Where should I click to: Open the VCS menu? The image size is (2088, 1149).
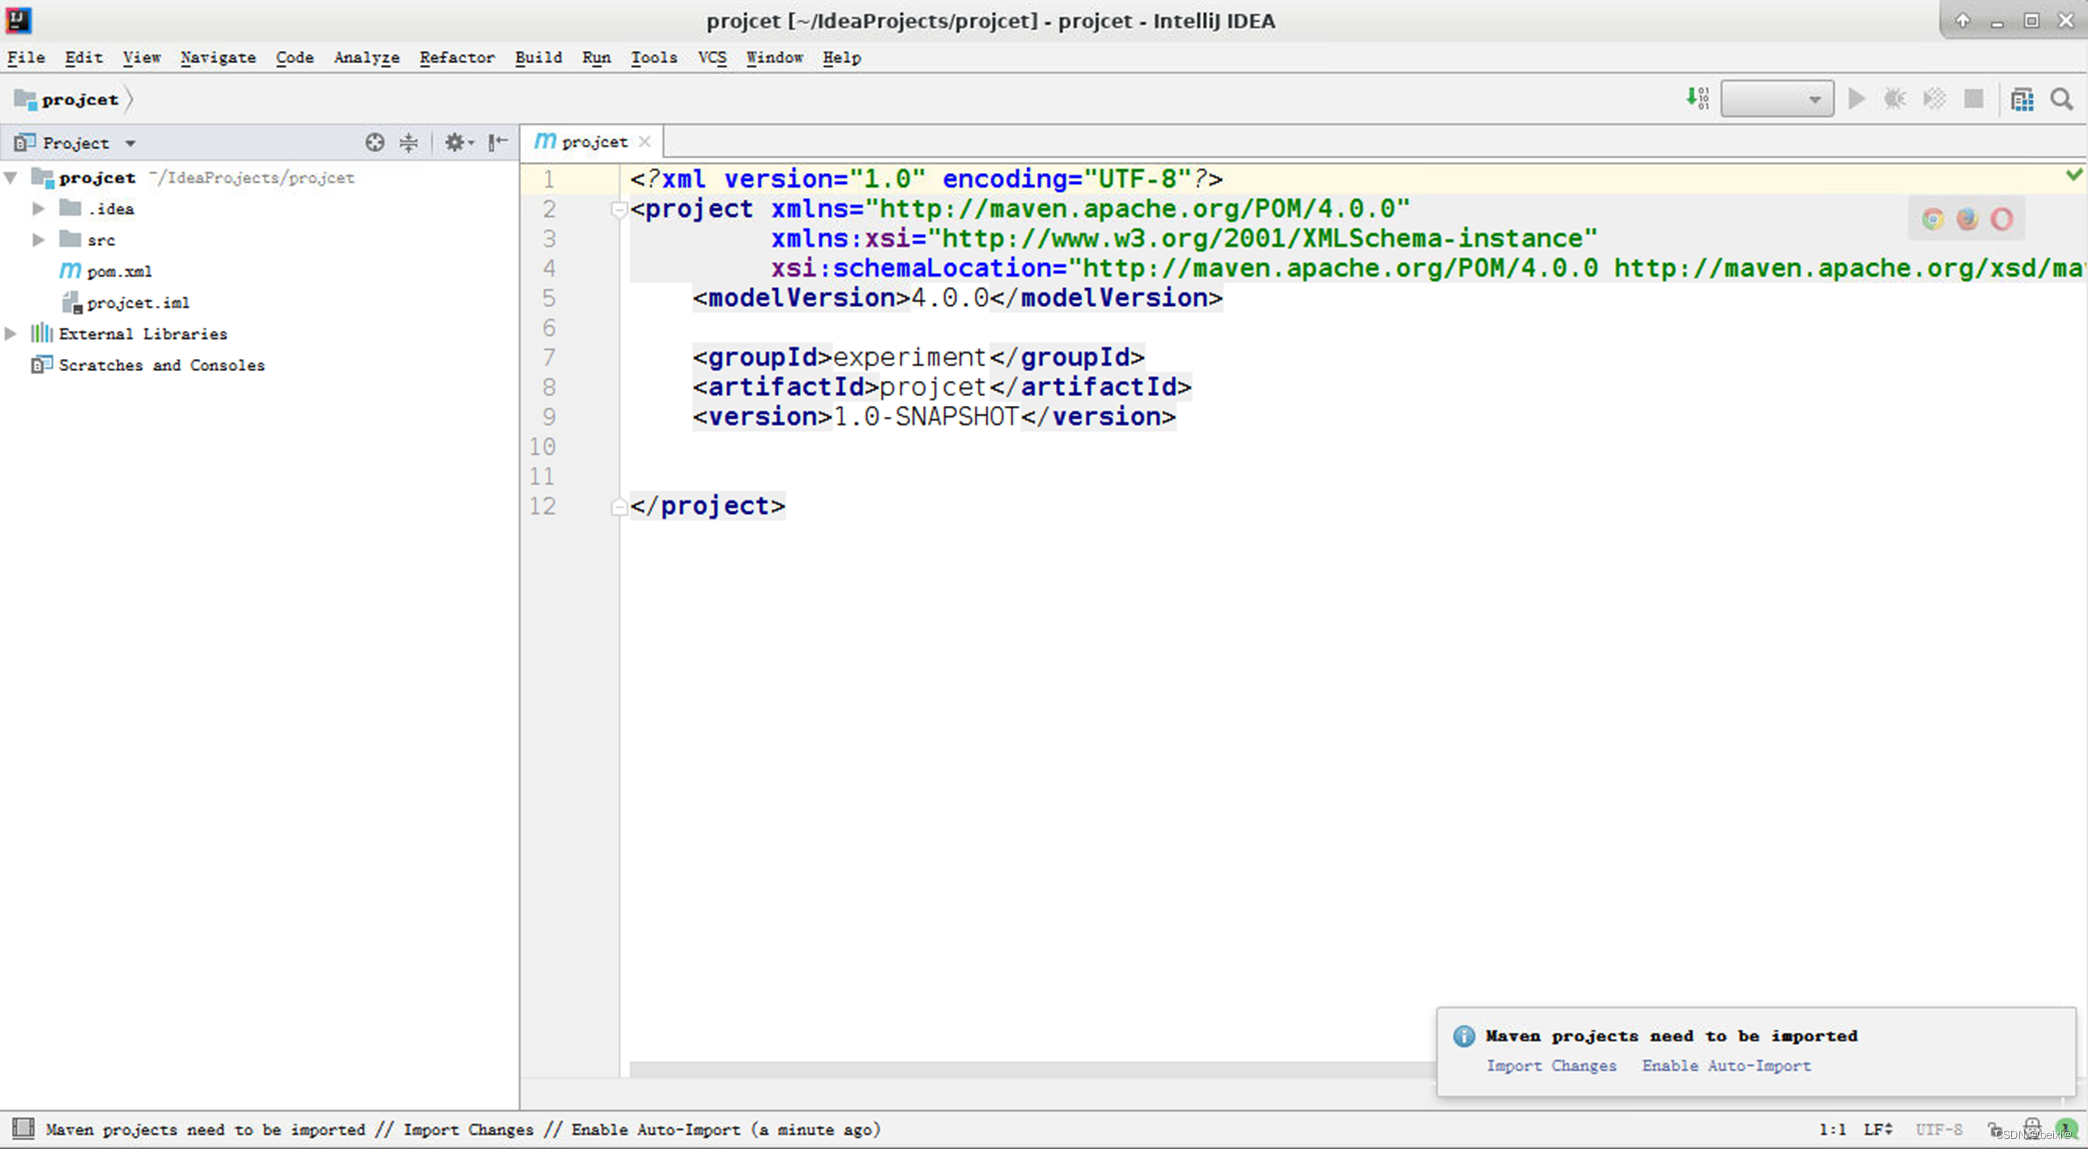point(712,58)
